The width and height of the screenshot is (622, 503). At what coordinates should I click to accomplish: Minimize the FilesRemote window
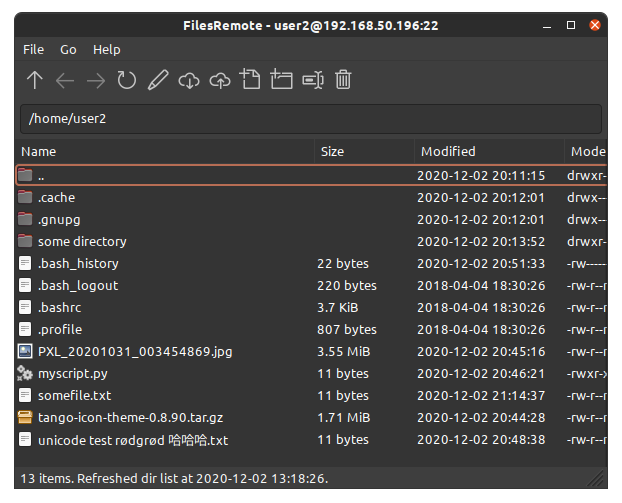tap(547, 26)
